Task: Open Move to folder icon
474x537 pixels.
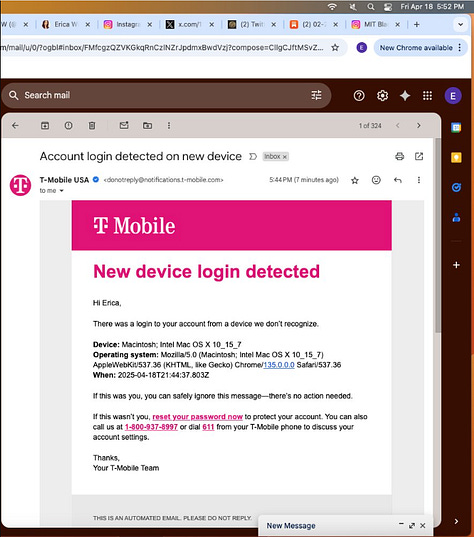Action: click(x=147, y=126)
